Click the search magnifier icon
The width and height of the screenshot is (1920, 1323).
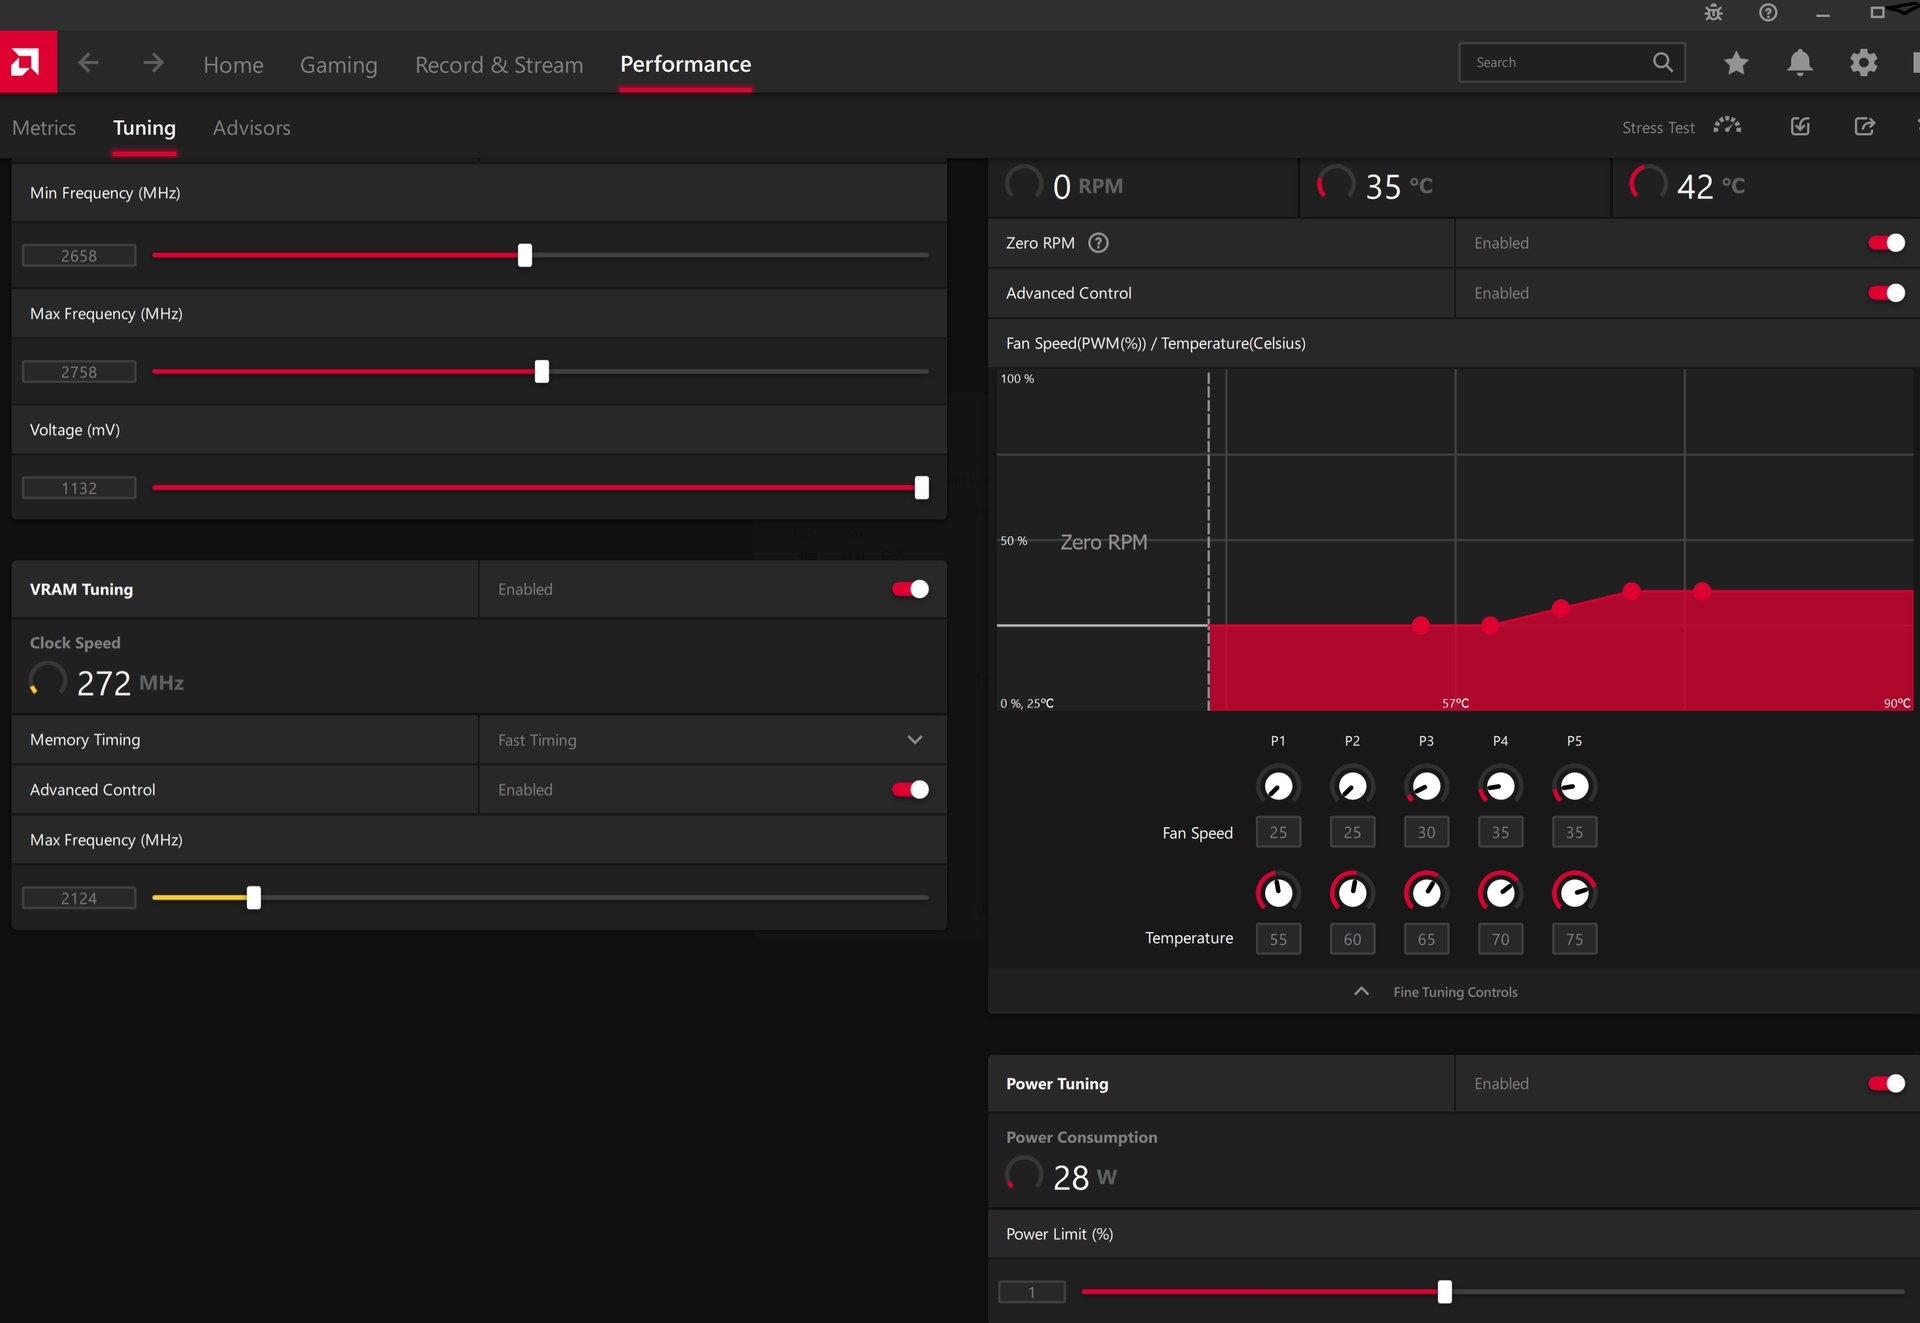[1662, 62]
